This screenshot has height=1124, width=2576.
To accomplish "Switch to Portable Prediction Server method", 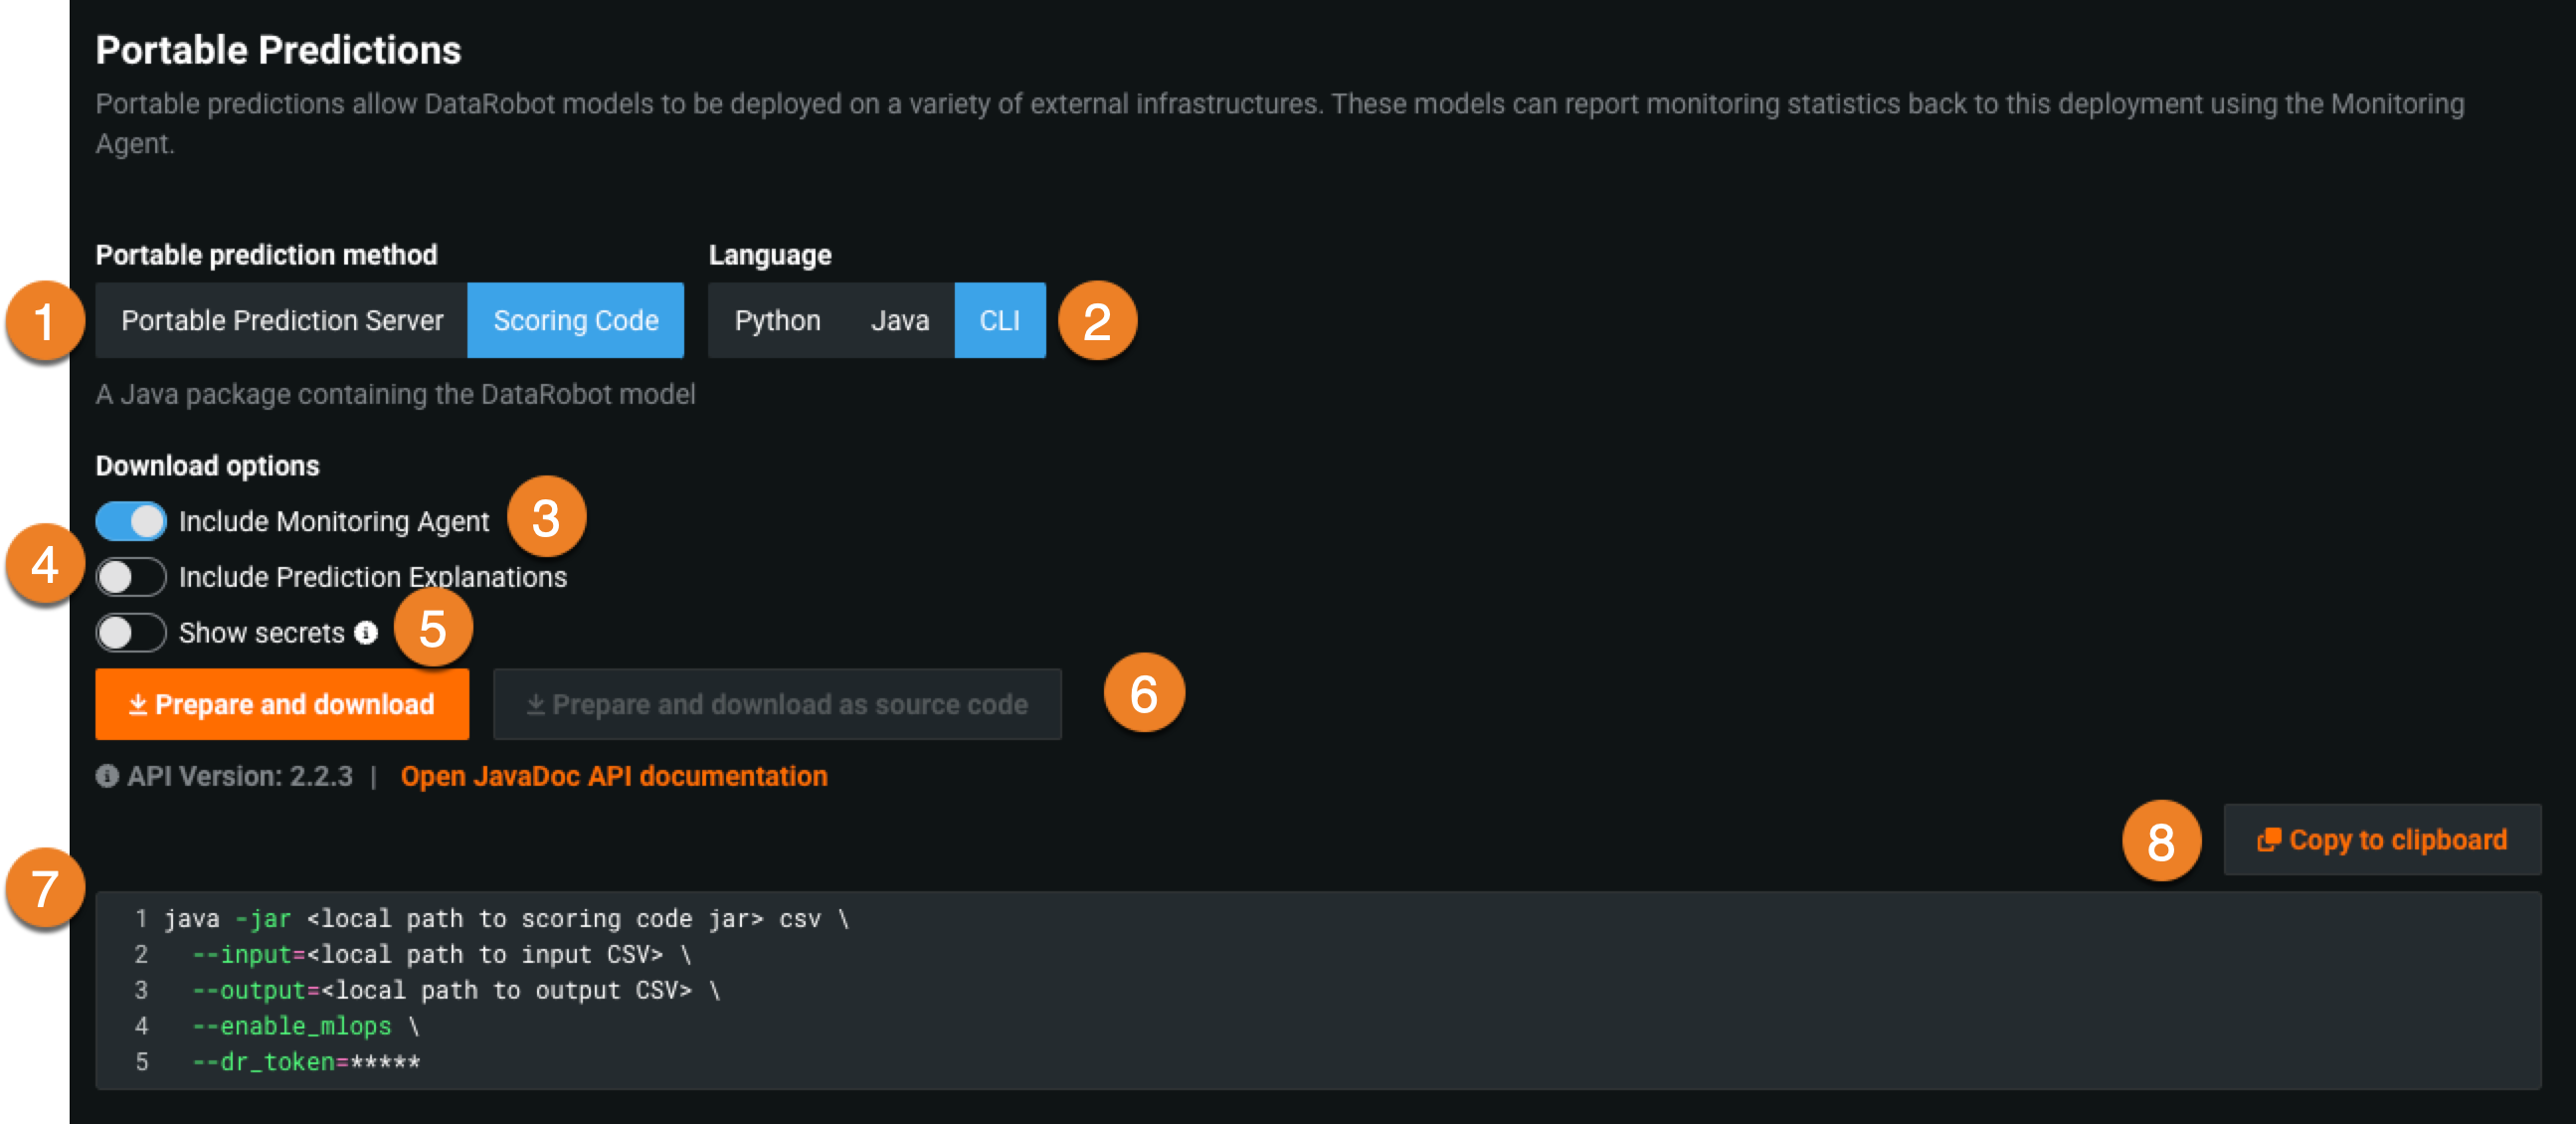I will tap(282, 321).
